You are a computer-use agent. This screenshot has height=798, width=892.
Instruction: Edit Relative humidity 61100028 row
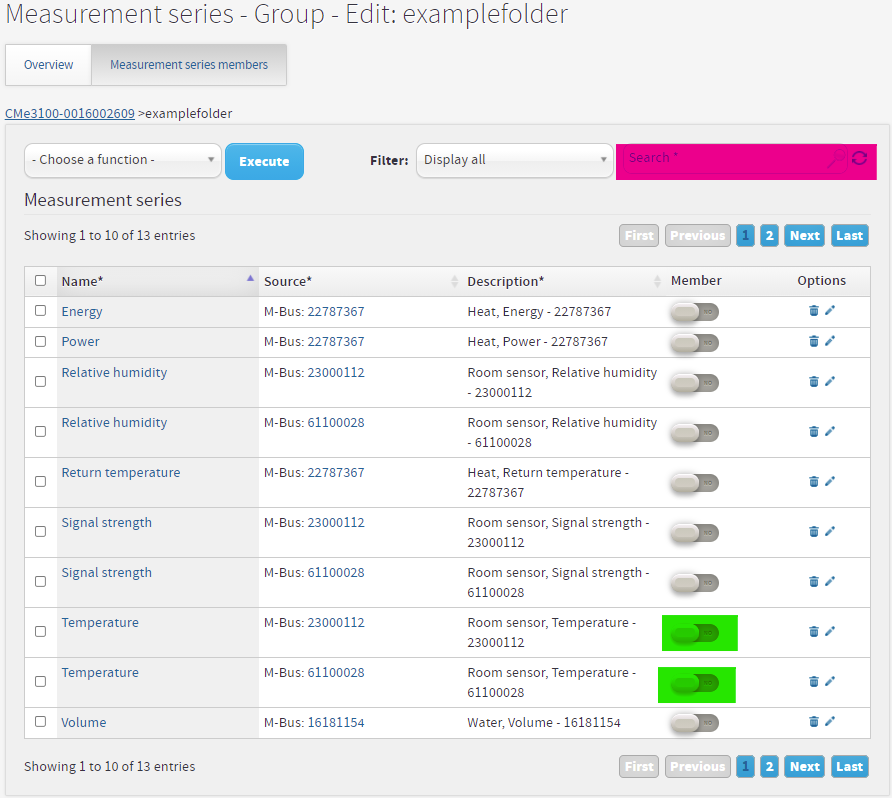(x=830, y=431)
